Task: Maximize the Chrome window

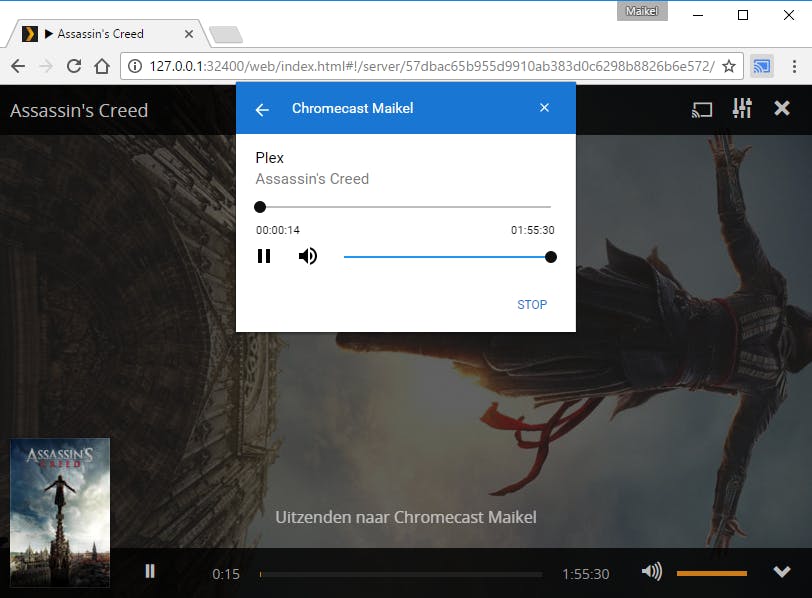Action: click(x=743, y=15)
